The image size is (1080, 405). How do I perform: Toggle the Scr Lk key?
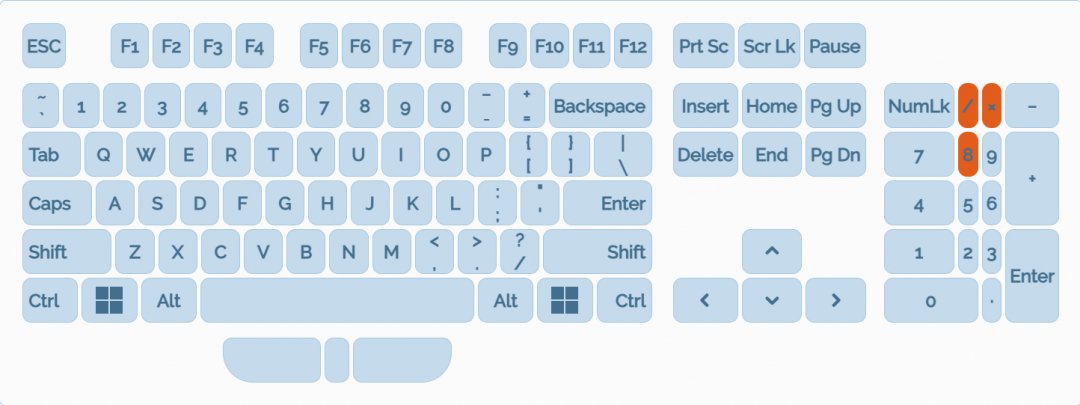click(769, 46)
